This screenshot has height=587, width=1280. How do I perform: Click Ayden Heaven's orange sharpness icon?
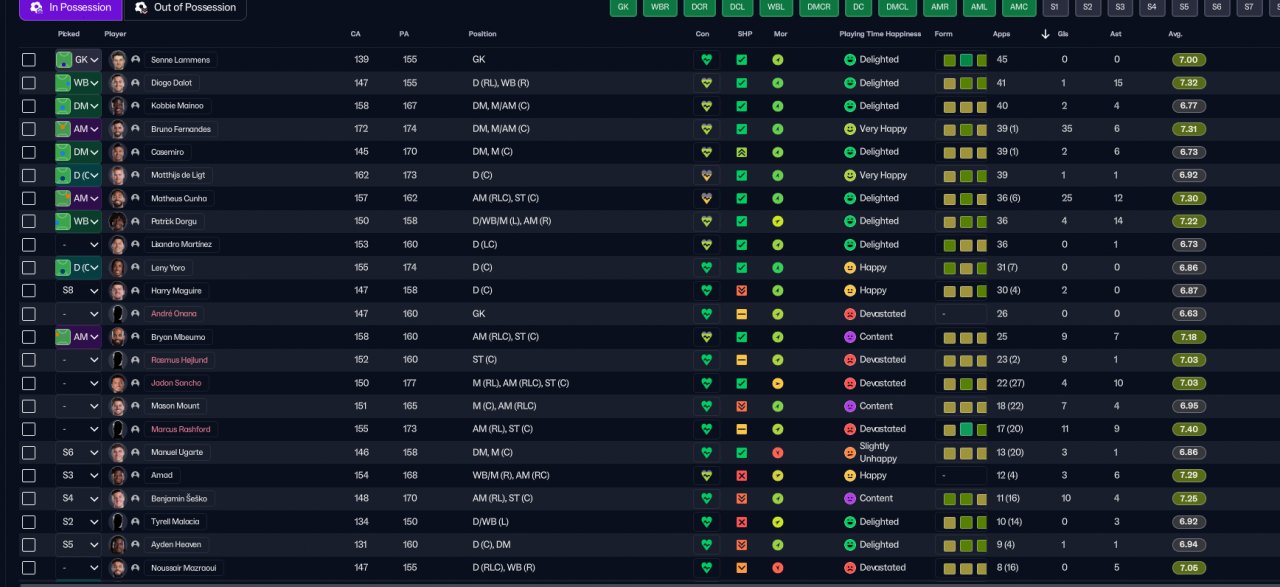pos(741,545)
